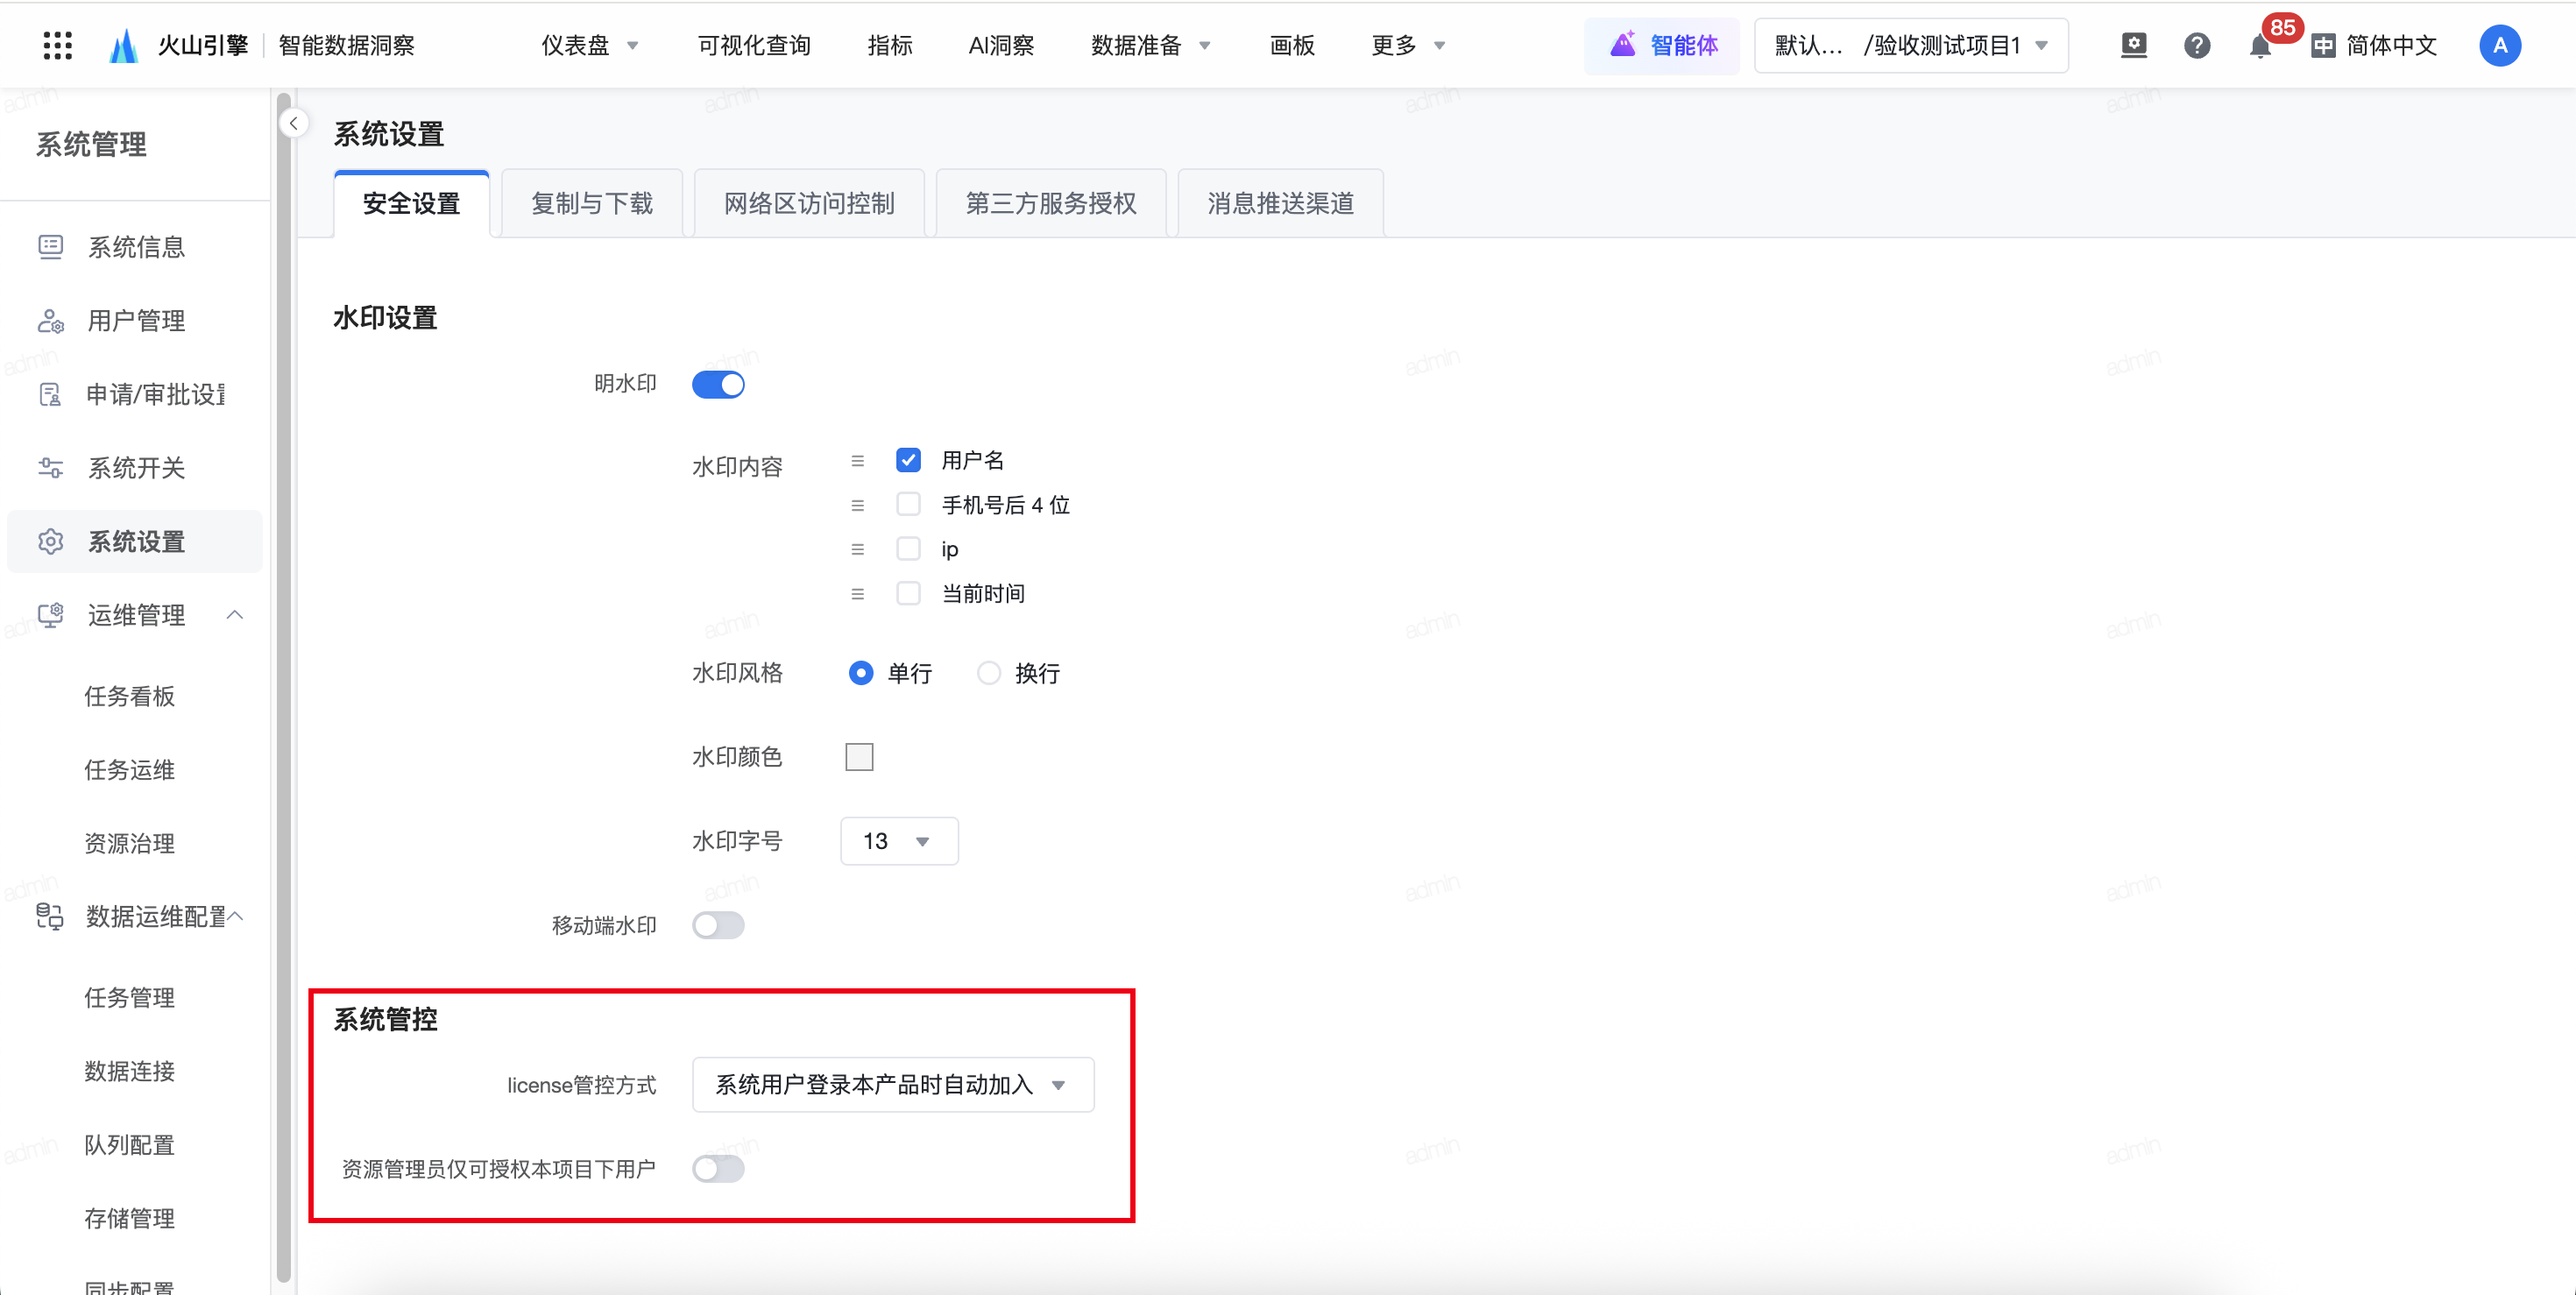Collapse the sidebar using arrow icon
The width and height of the screenshot is (2576, 1295).
click(294, 123)
